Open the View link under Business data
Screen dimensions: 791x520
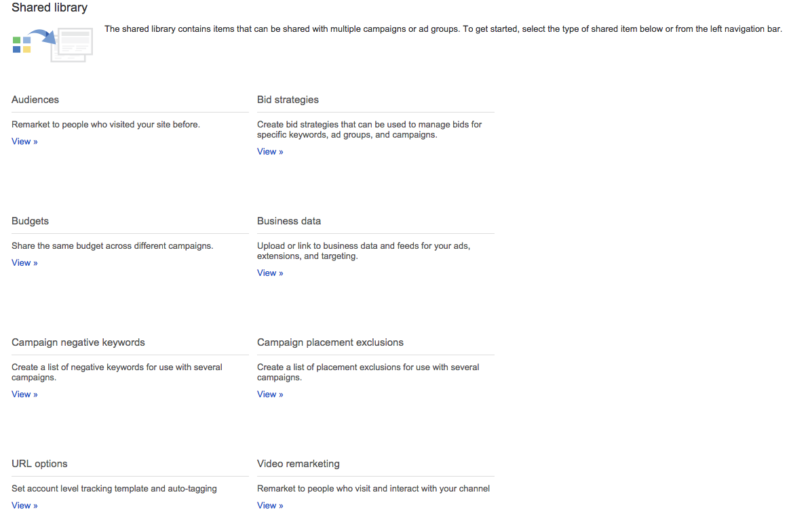(270, 273)
